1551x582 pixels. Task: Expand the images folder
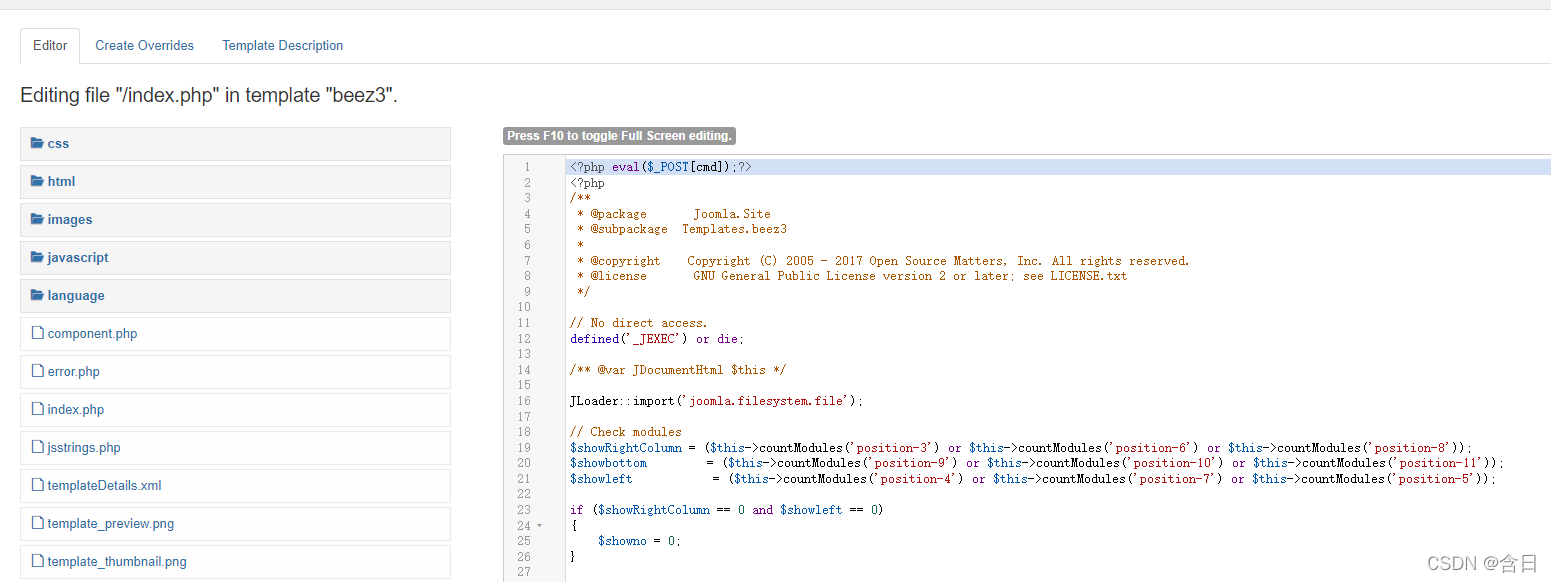pos(235,220)
